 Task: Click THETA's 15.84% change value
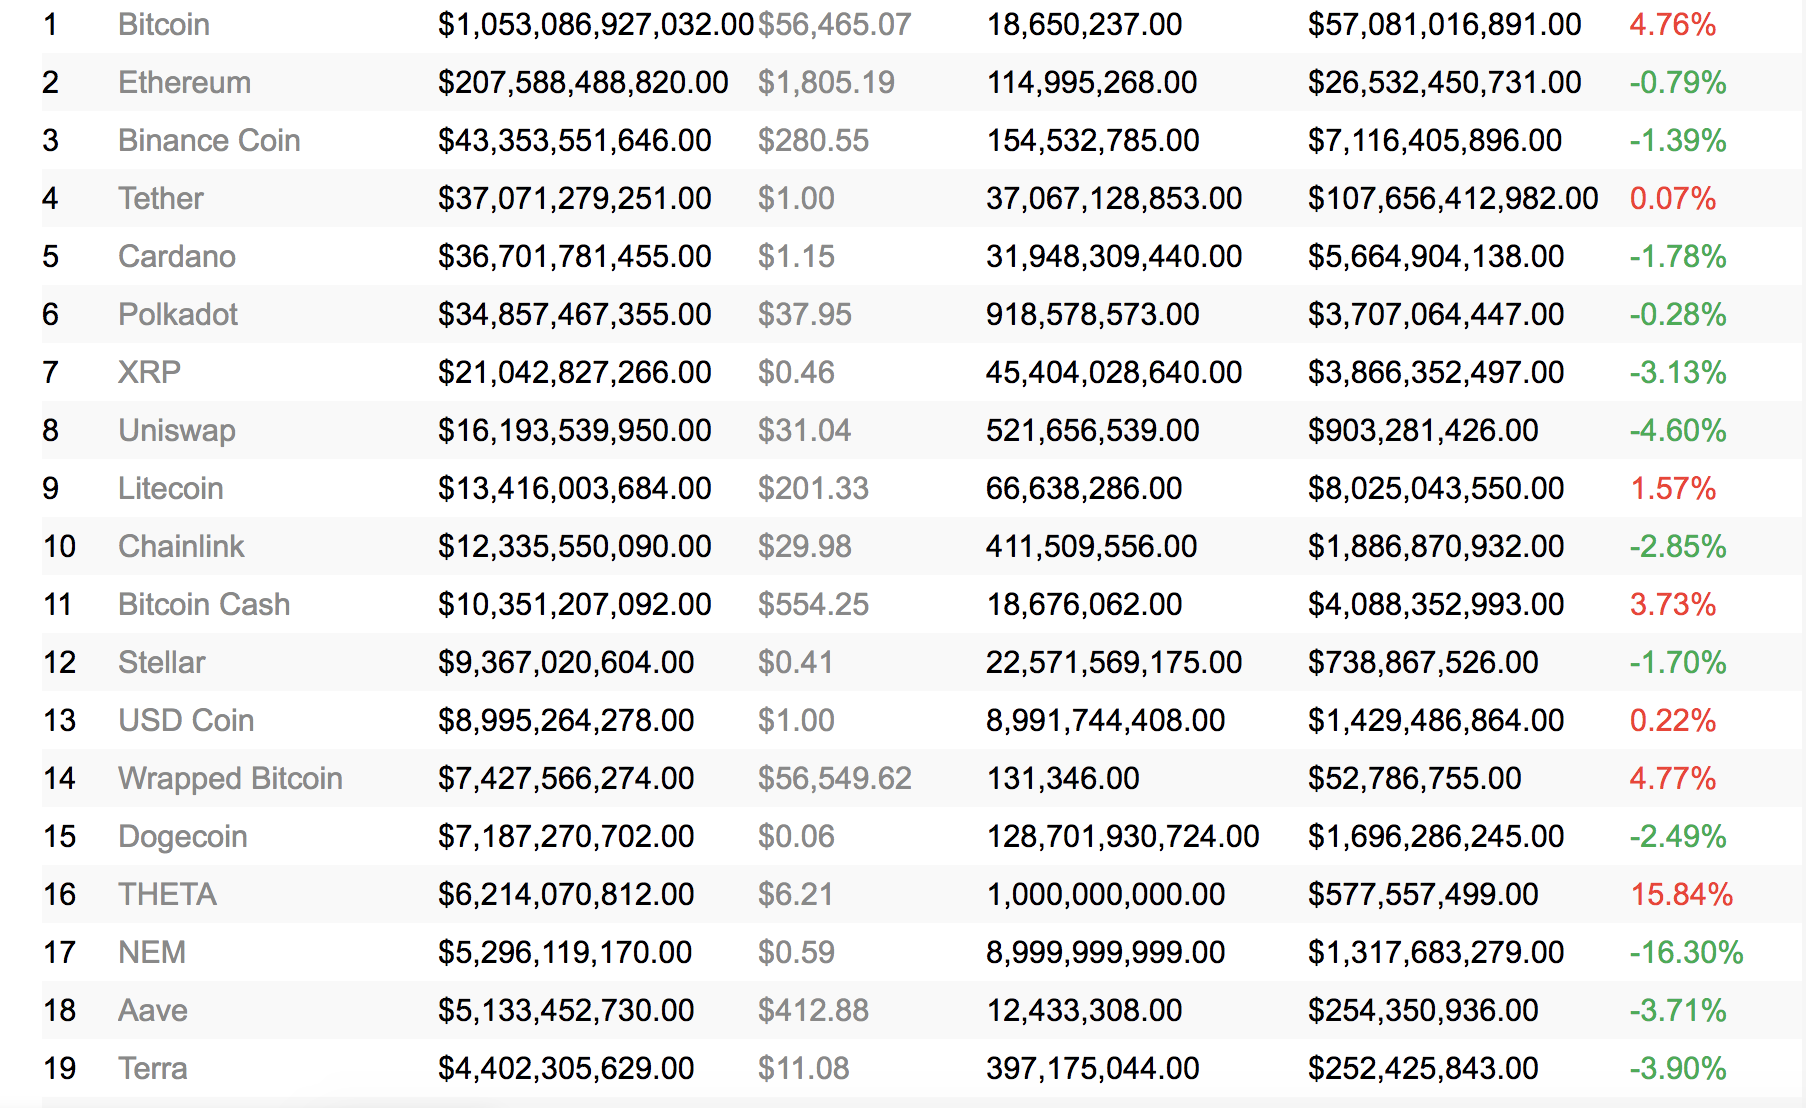click(1681, 894)
